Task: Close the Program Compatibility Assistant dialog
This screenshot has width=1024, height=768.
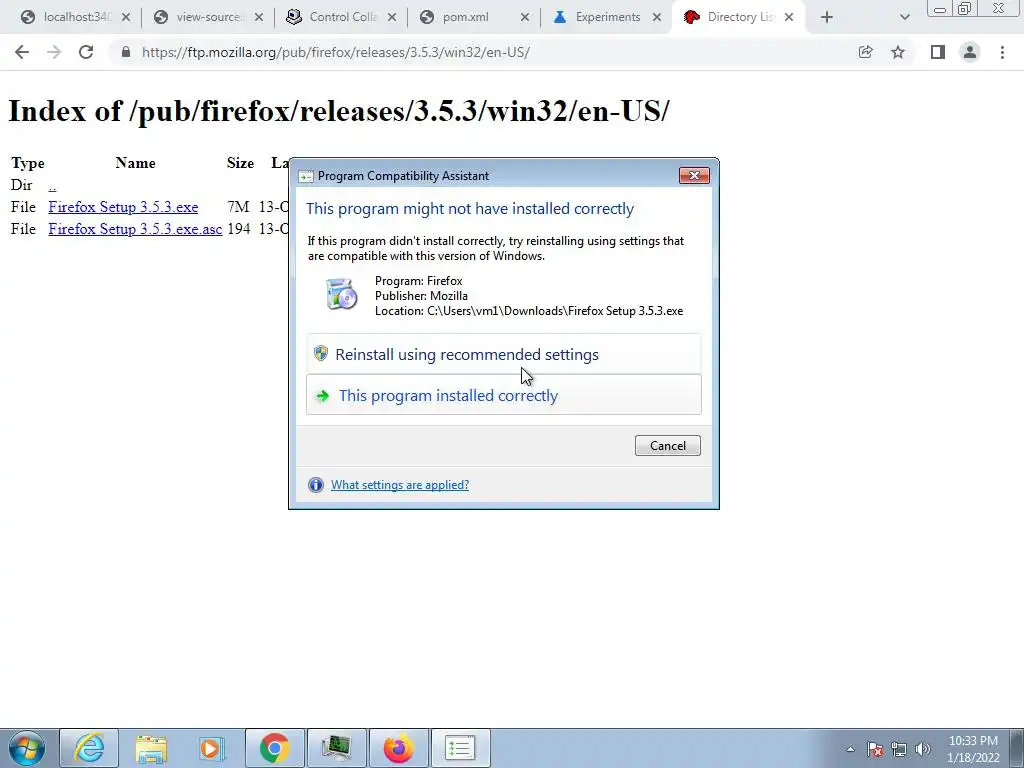Action: 694,175
